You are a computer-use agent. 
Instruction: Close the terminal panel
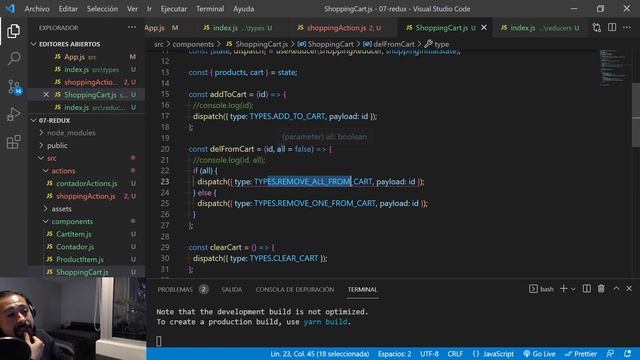[x=629, y=289]
